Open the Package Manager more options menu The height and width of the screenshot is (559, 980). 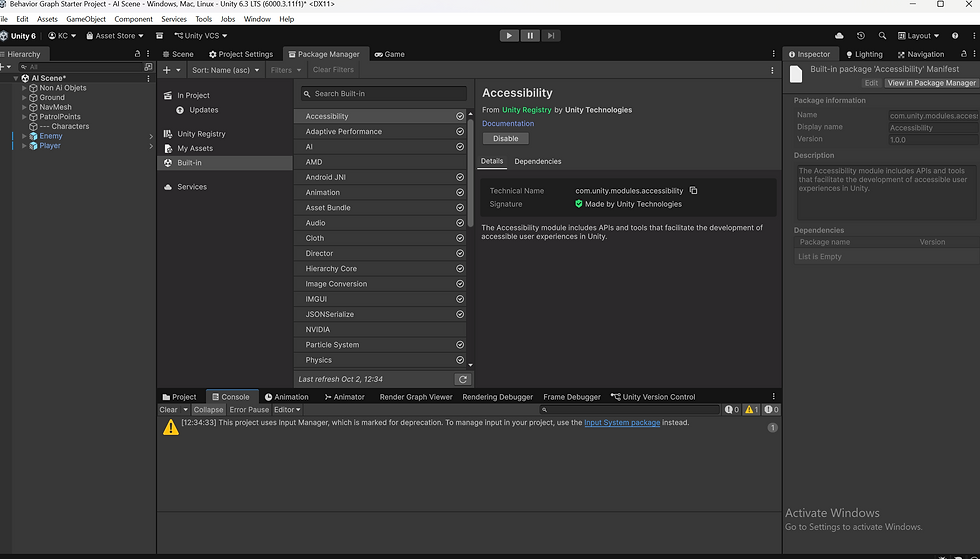772,70
